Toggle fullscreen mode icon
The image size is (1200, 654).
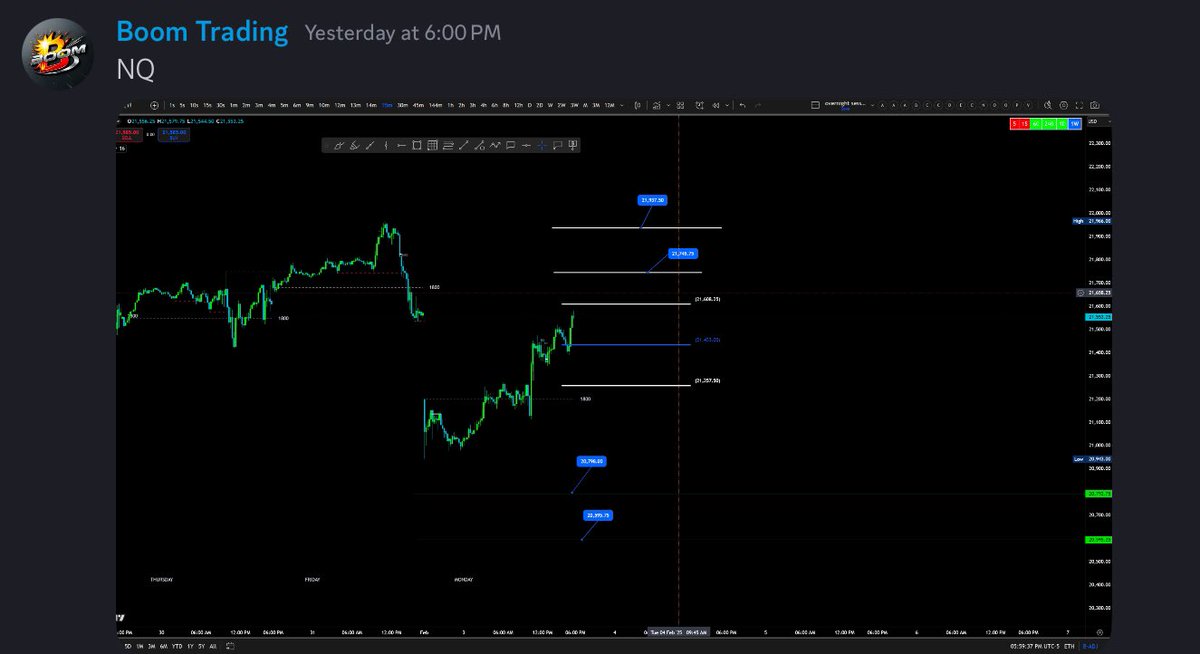tap(1079, 104)
